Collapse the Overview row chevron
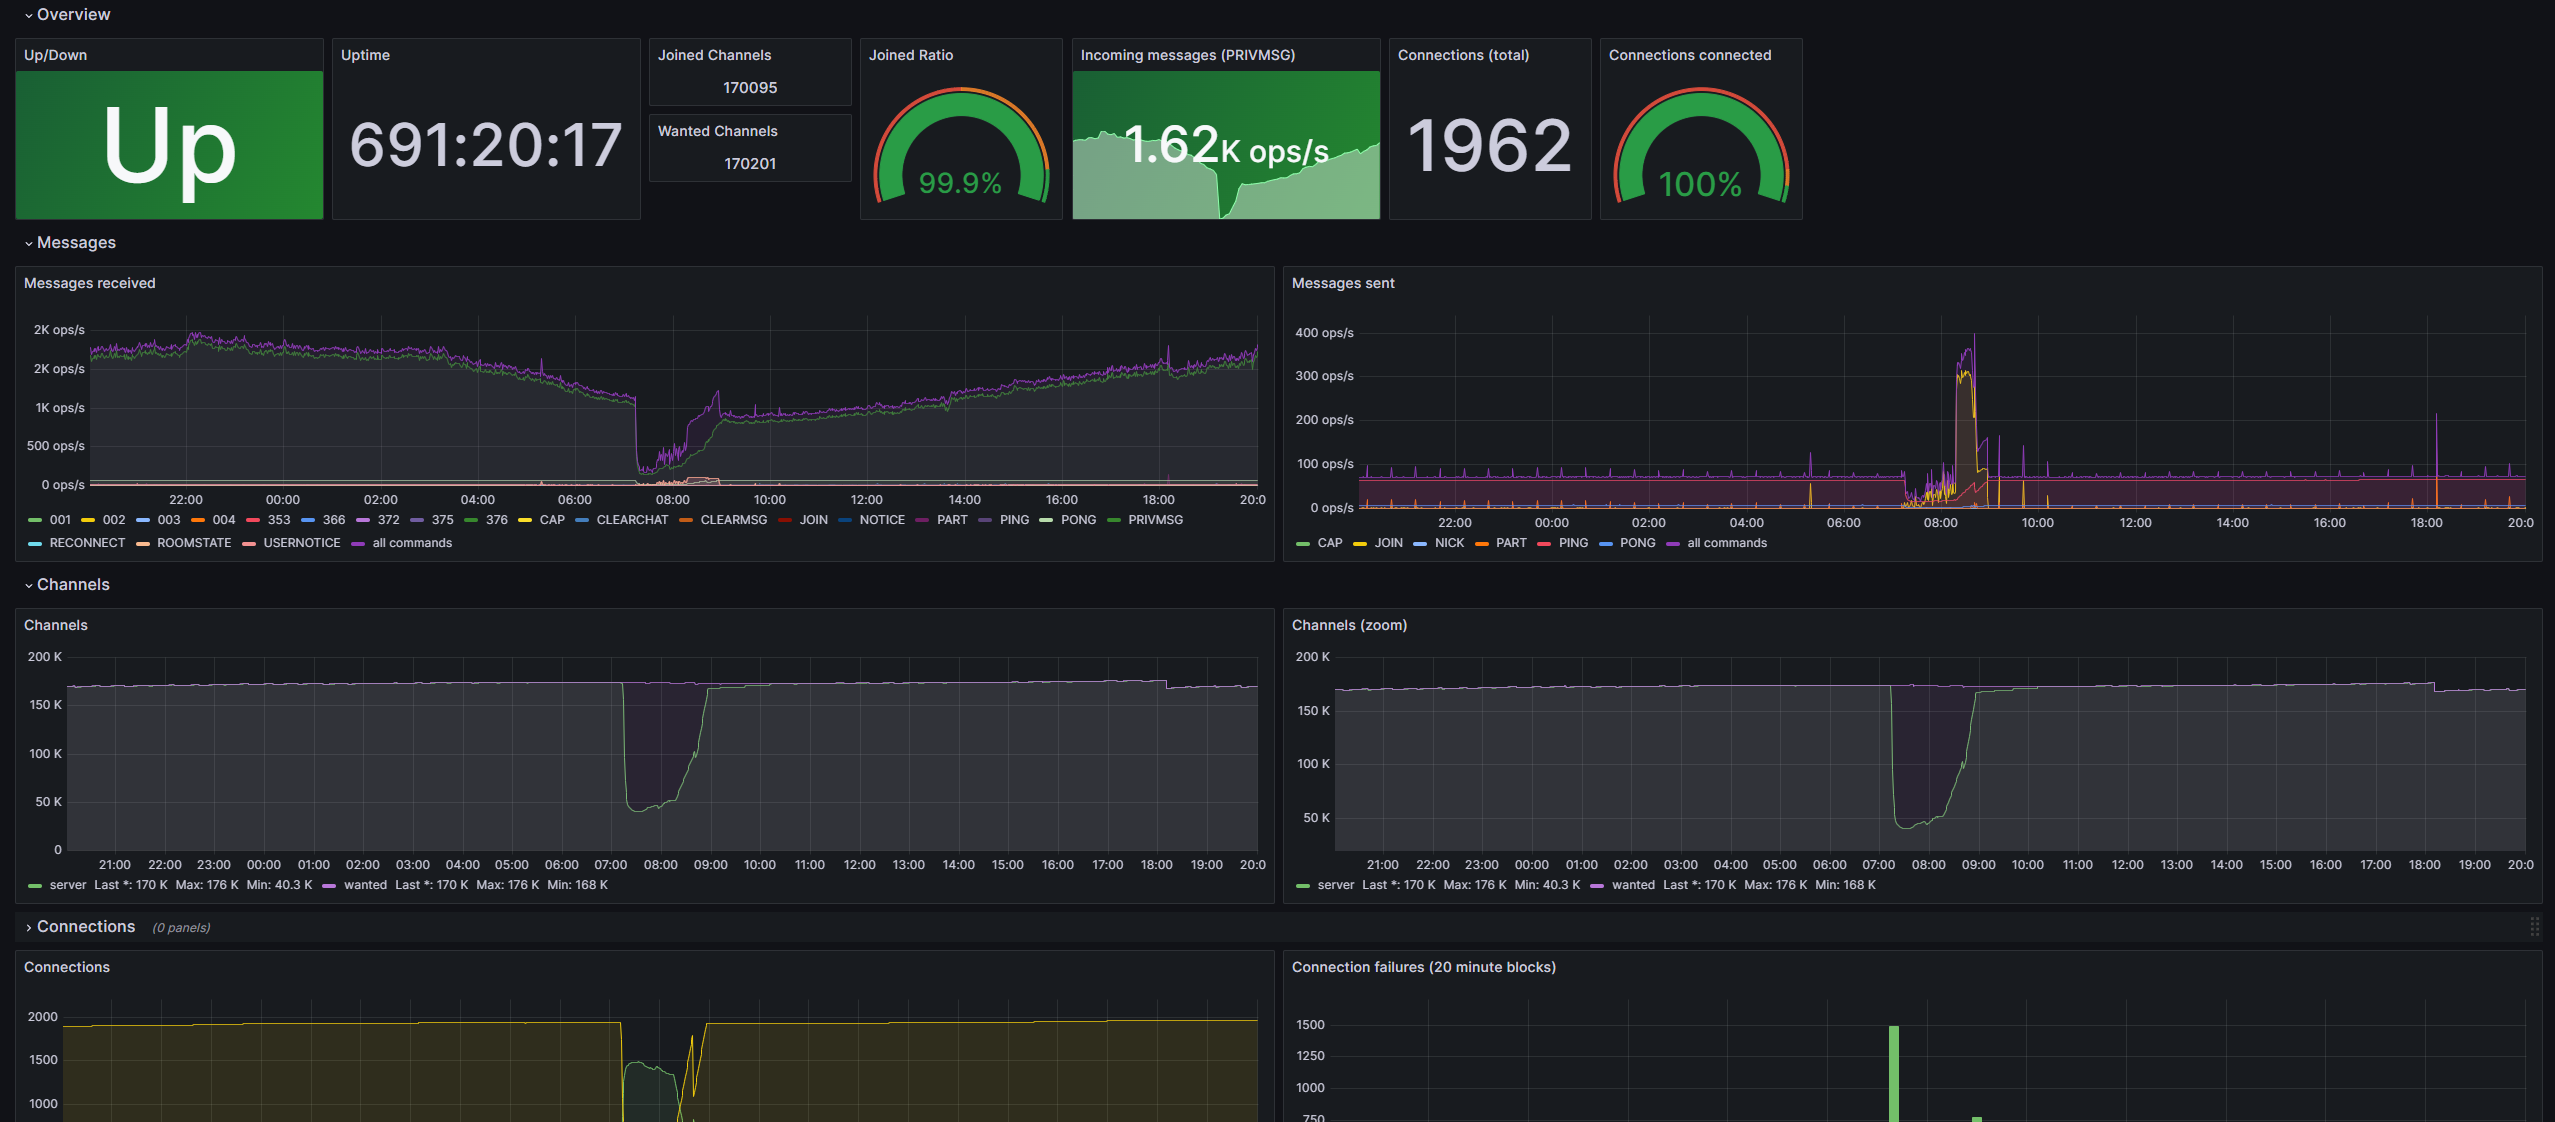Viewport: 2555px width, 1122px height. point(29,15)
